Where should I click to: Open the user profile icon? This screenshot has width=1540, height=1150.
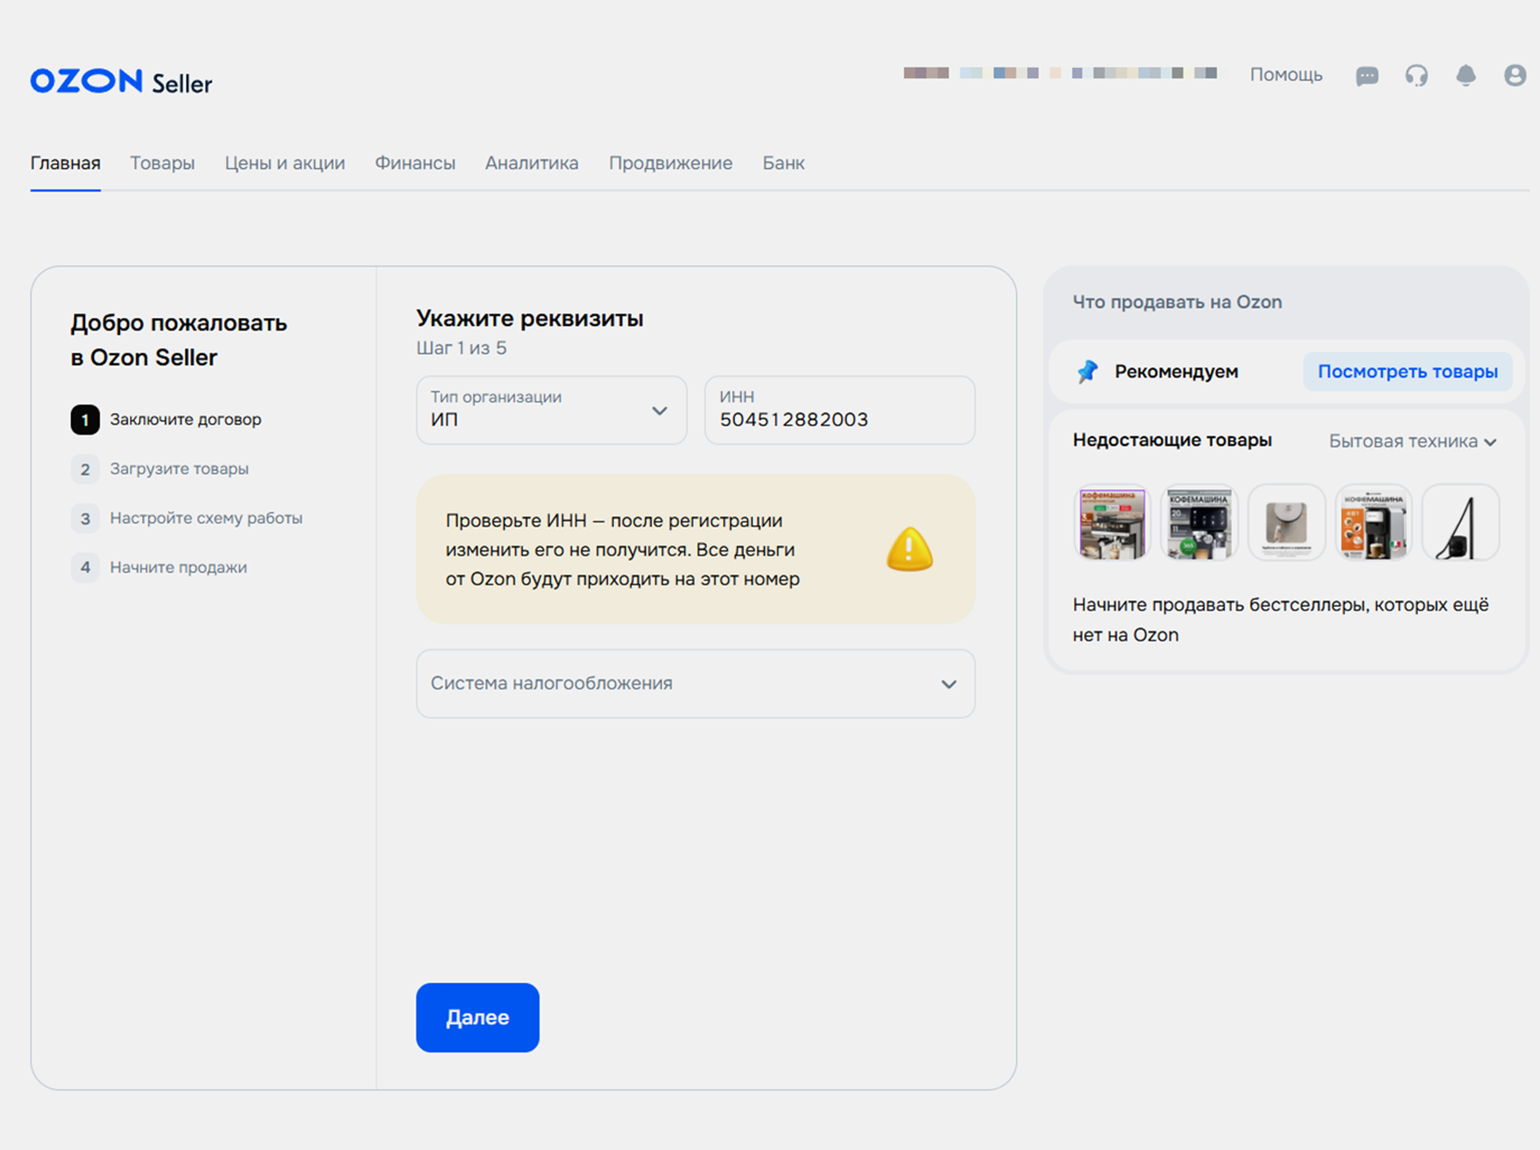click(x=1514, y=76)
